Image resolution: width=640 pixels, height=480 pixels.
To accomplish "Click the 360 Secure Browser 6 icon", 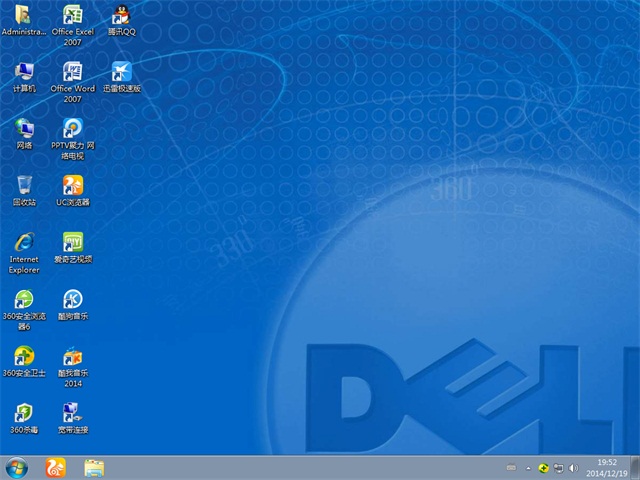I will (24, 299).
